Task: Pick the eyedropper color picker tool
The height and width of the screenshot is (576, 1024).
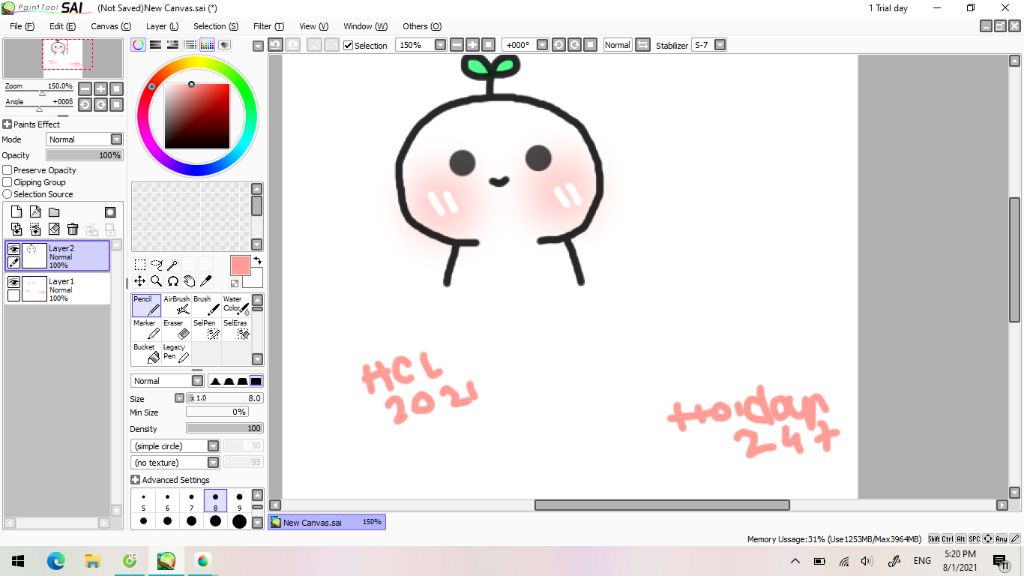Action: (206, 281)
